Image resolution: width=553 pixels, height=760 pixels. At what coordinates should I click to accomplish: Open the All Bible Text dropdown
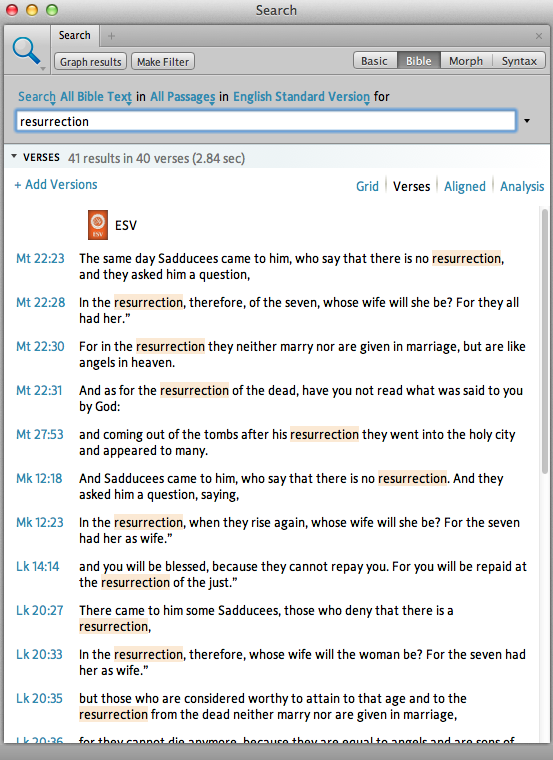(96, 97)
